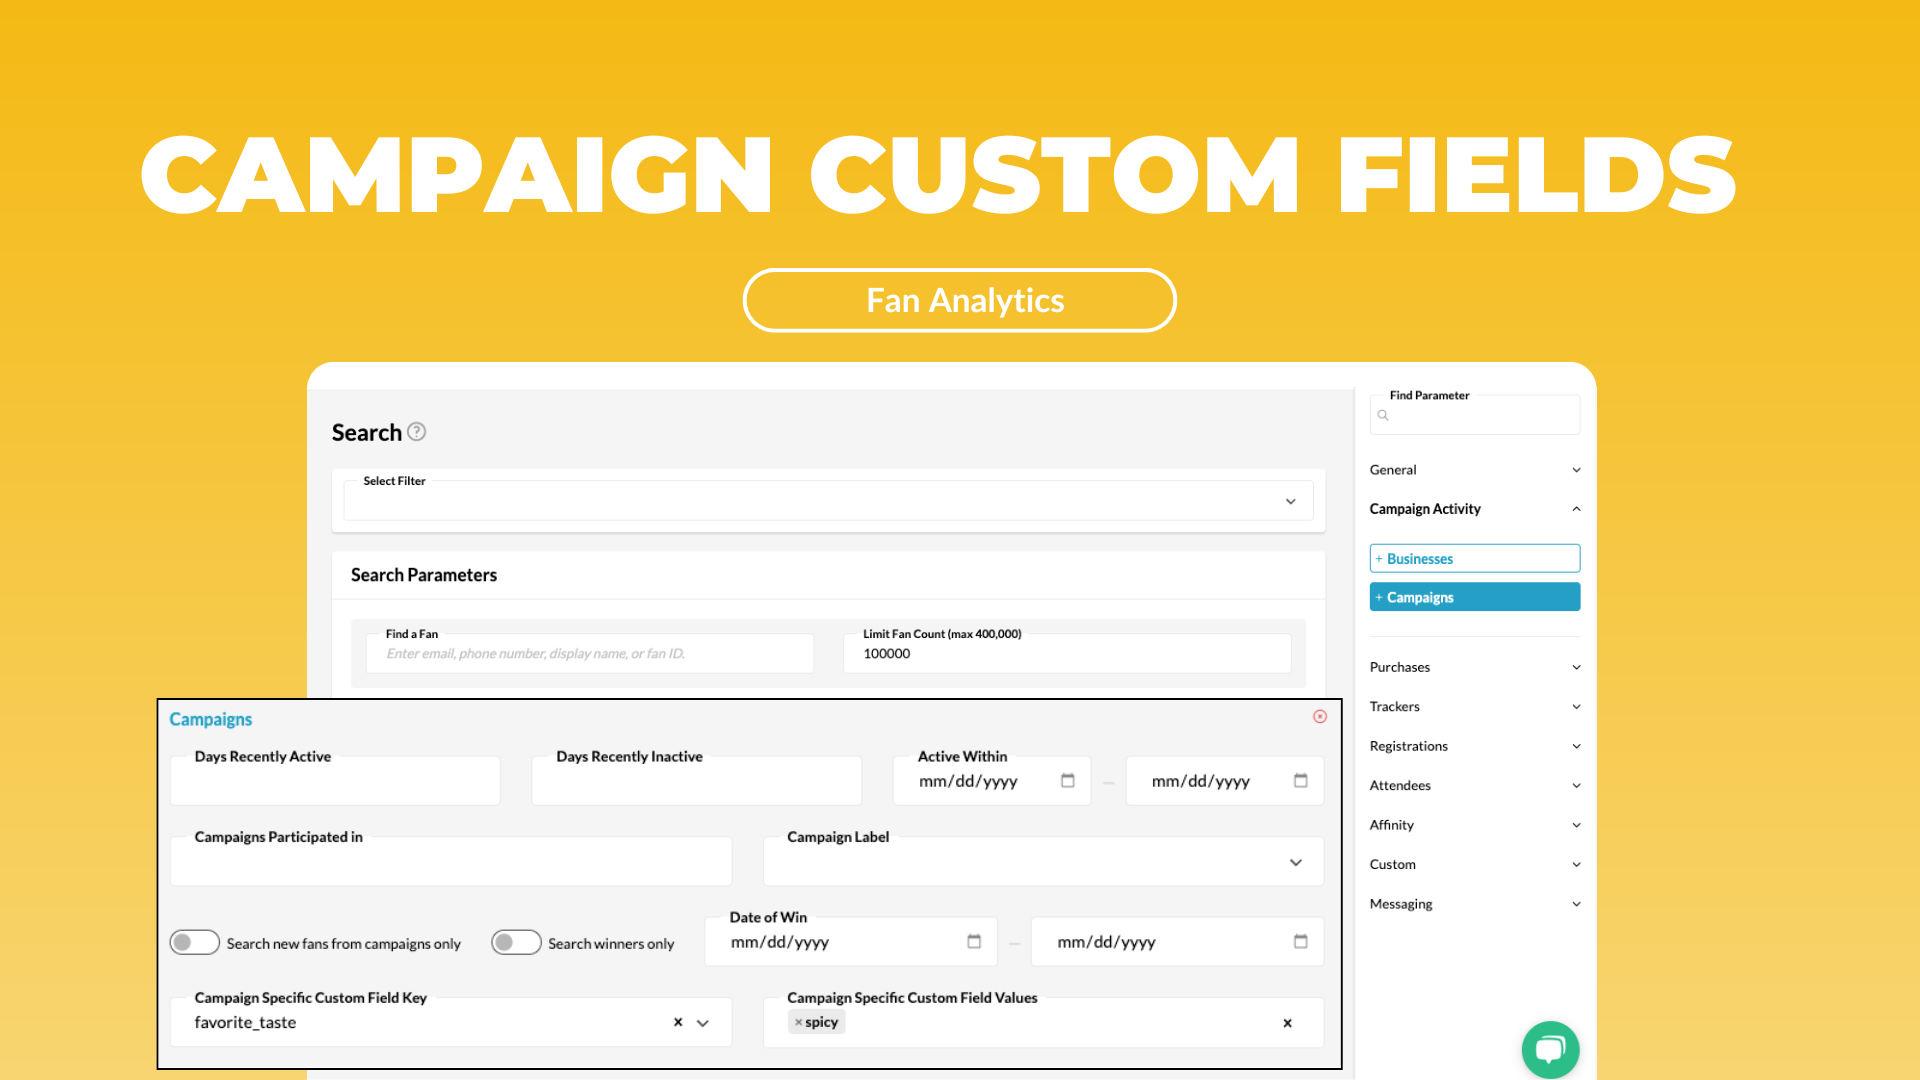The height and width of the screenshot is (1080, 1920).
Task: Add the Businesses parameter
Action: point(1475,558)
